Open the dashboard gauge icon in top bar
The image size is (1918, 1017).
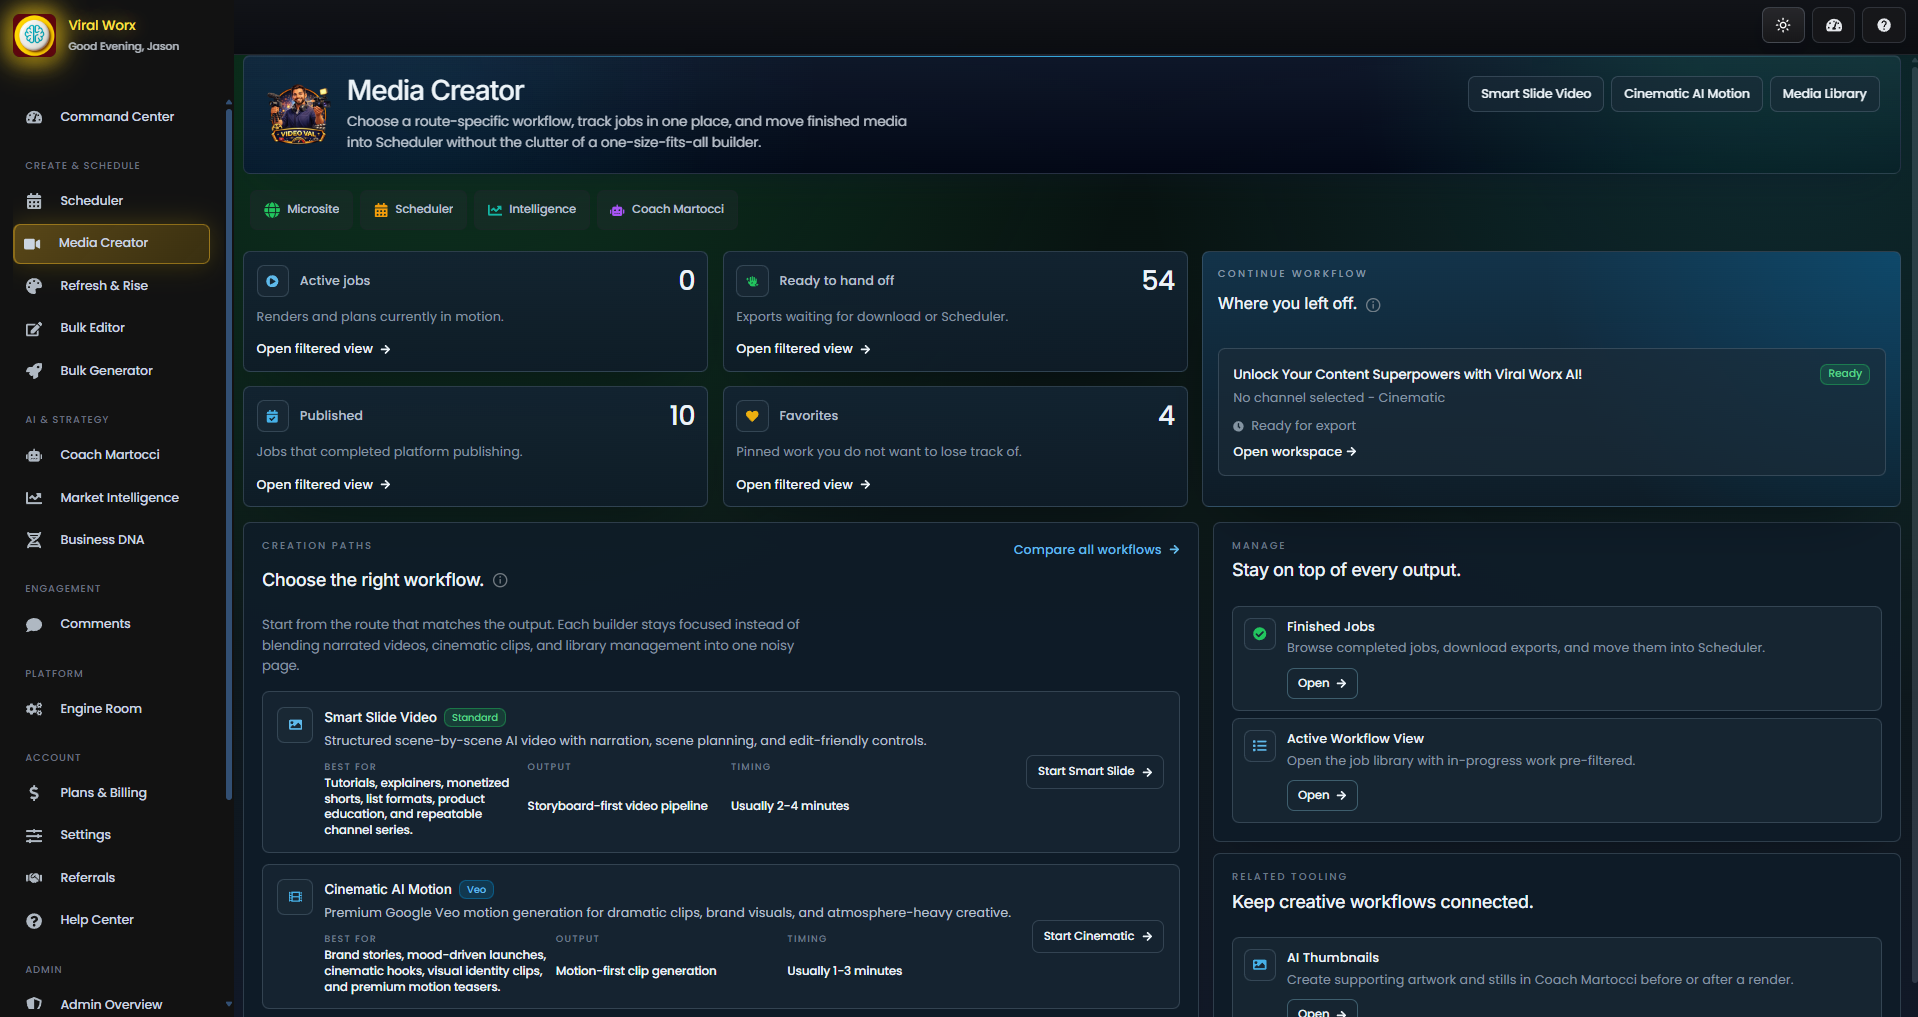[x=1834, y=25]
